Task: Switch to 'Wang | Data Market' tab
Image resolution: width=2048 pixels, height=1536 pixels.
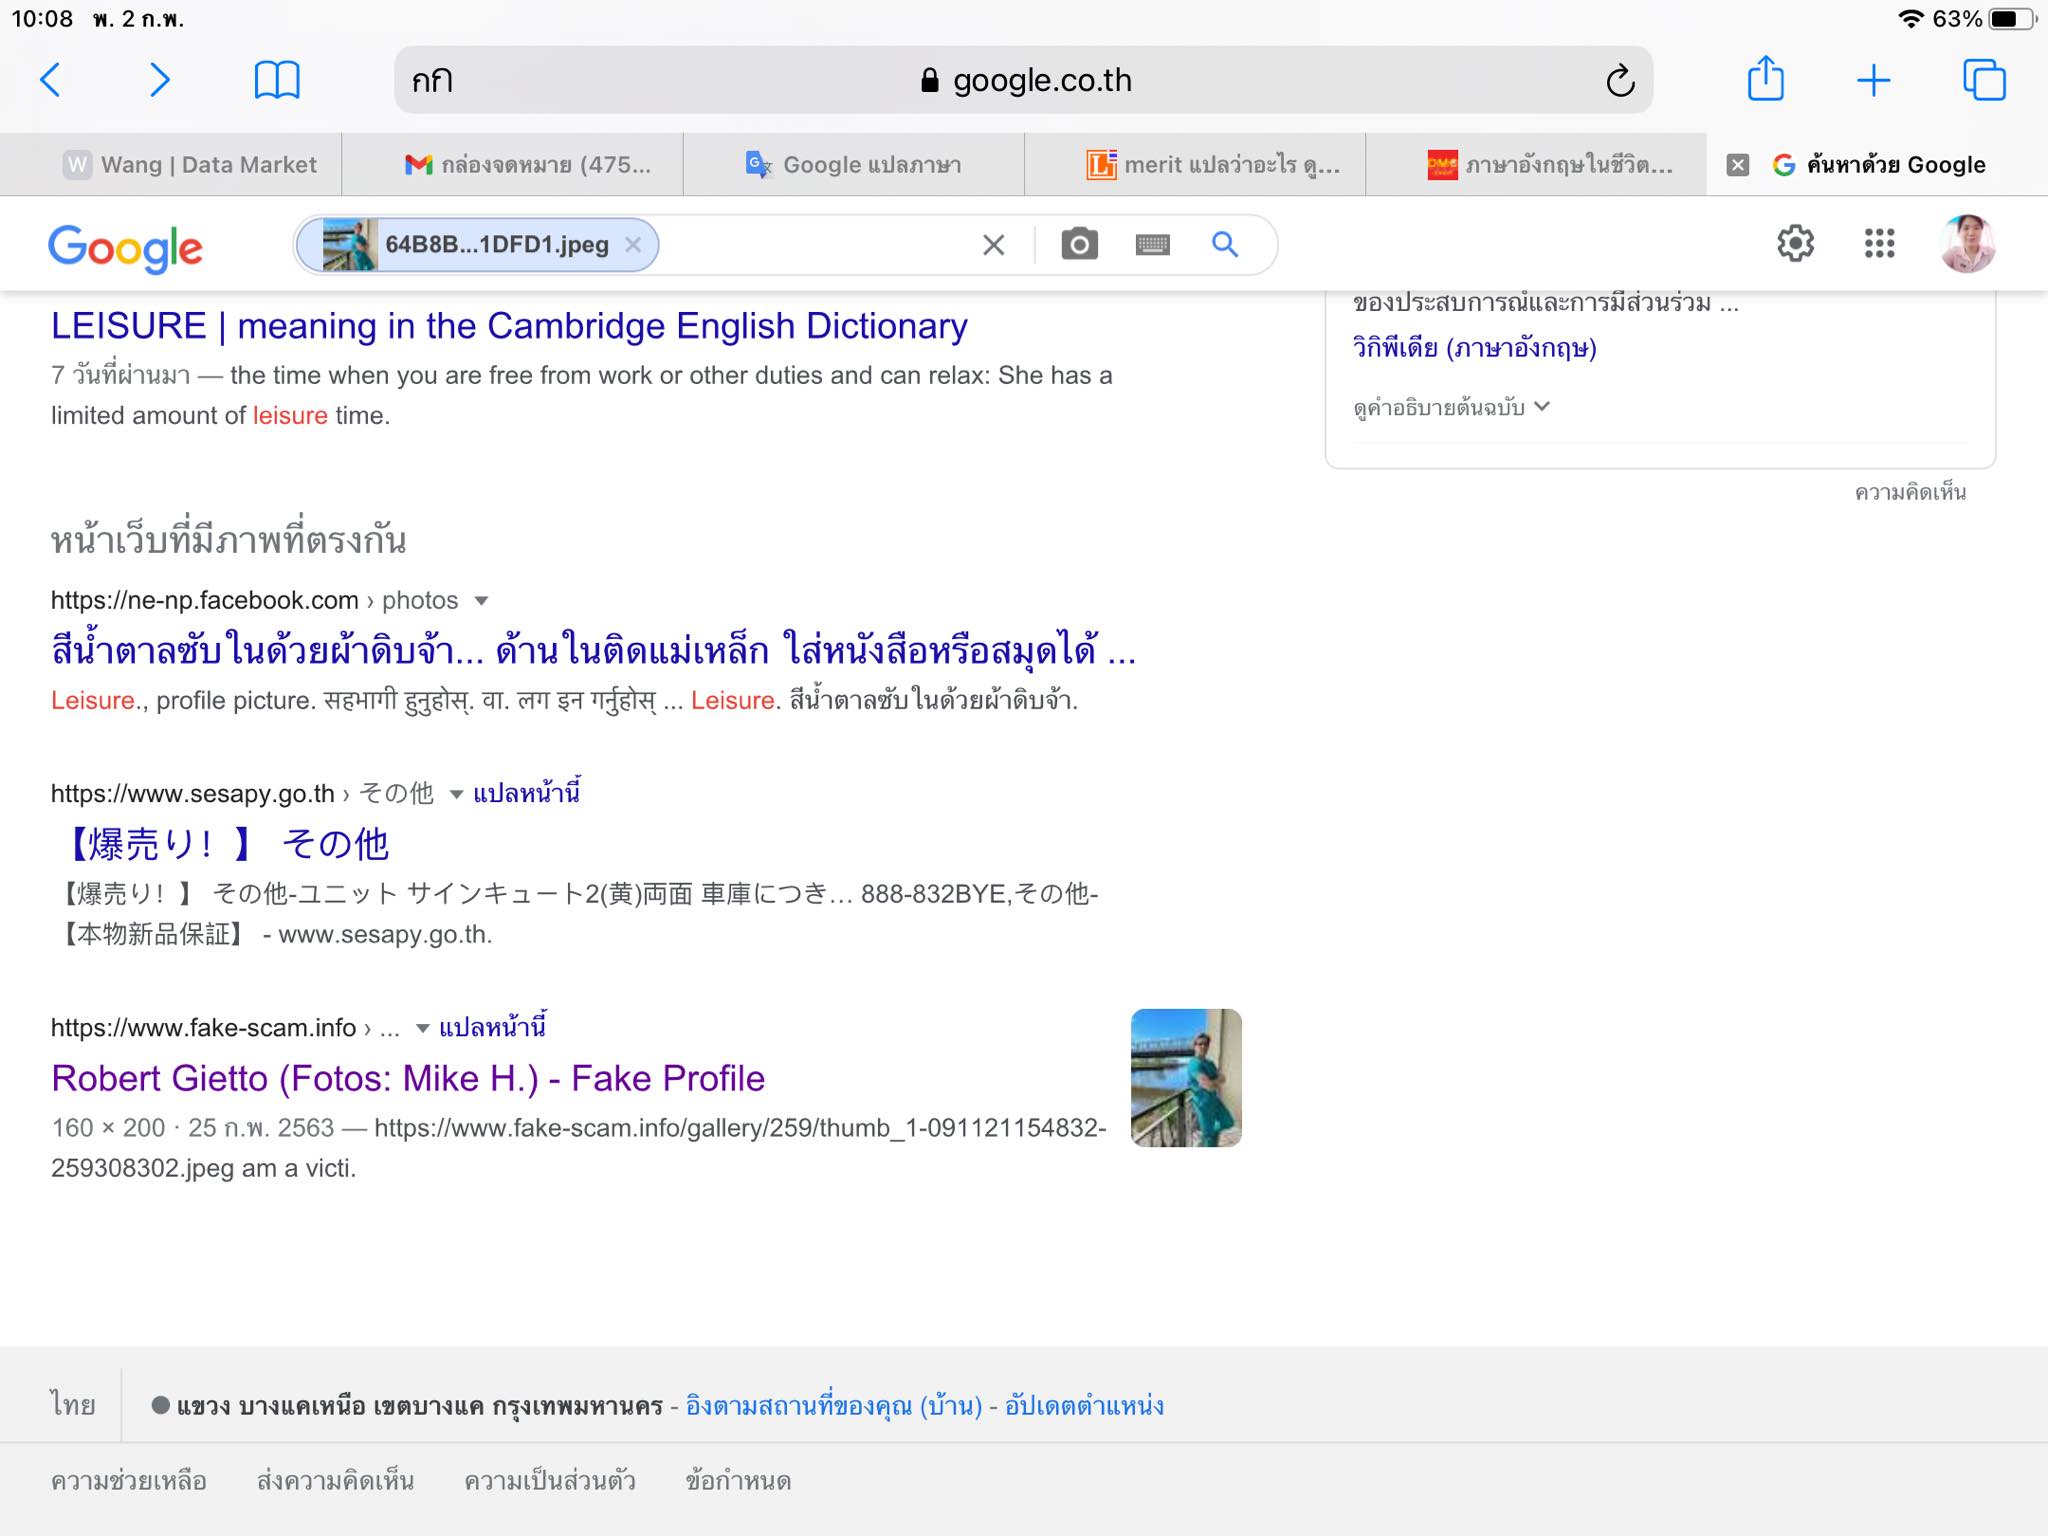Action: pos(171,165)
